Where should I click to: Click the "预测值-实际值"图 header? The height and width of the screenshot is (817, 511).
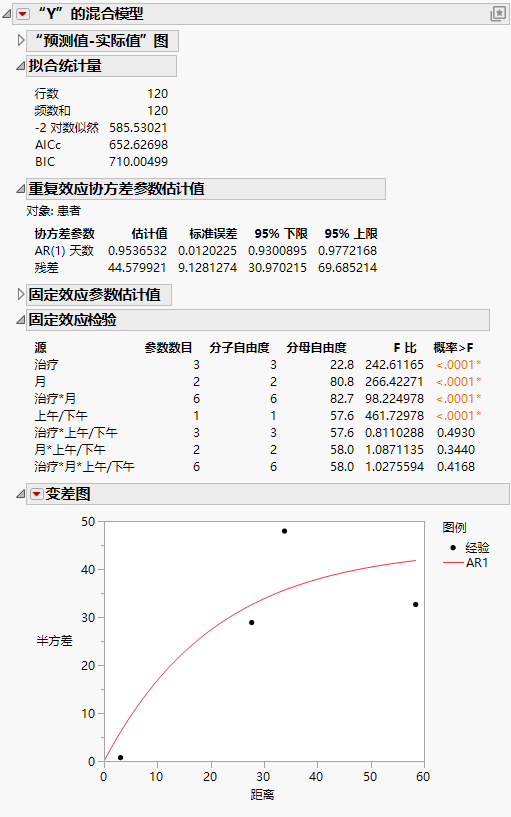coord(103,41)
